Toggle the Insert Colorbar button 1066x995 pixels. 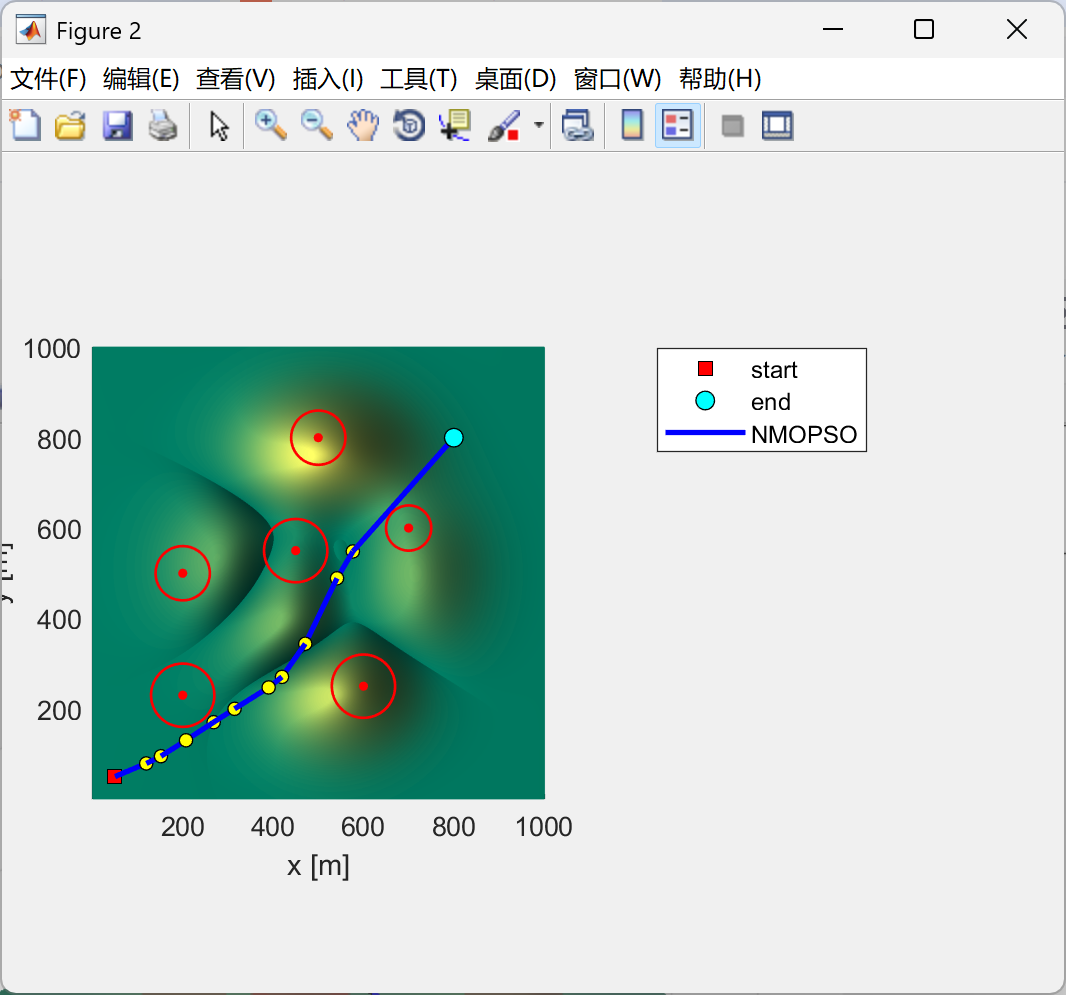(632, 126)
